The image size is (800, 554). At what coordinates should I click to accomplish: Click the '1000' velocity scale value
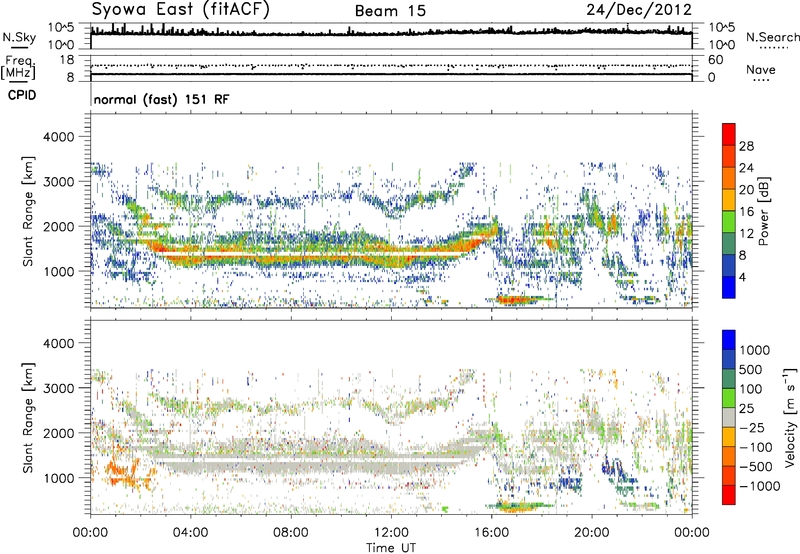(755, 350)
